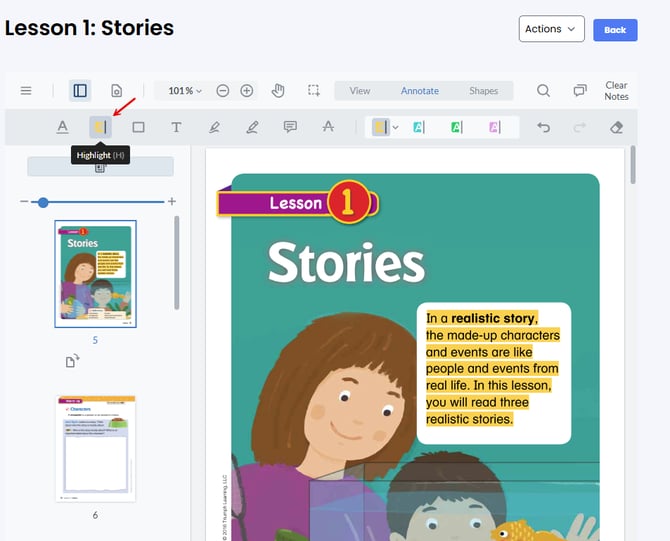Add a comment note with callout tool

290,127
